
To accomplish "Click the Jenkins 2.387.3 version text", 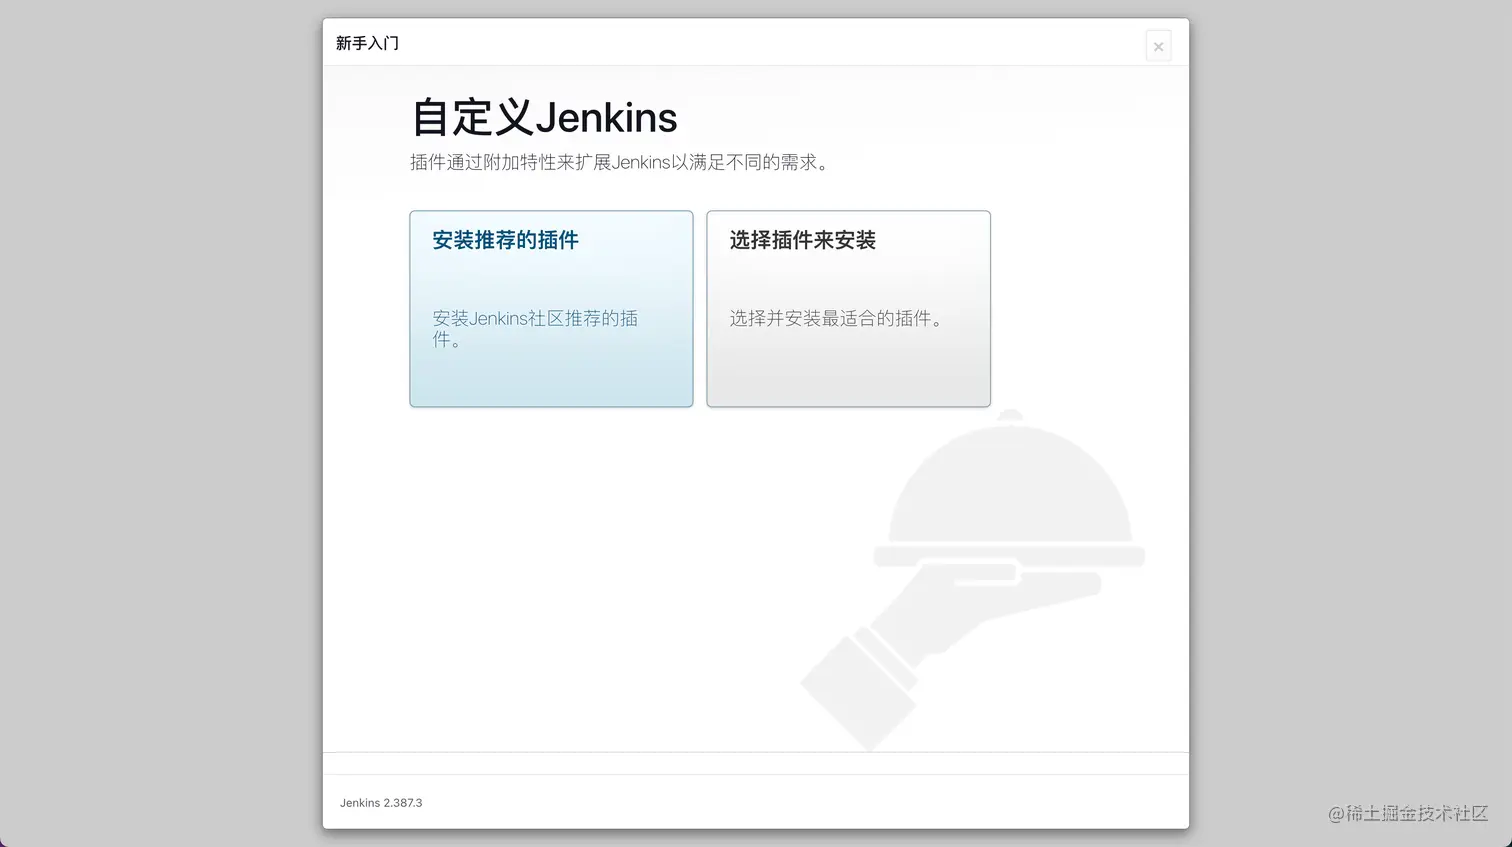I will pyautogui.click(x=381, y=803).
